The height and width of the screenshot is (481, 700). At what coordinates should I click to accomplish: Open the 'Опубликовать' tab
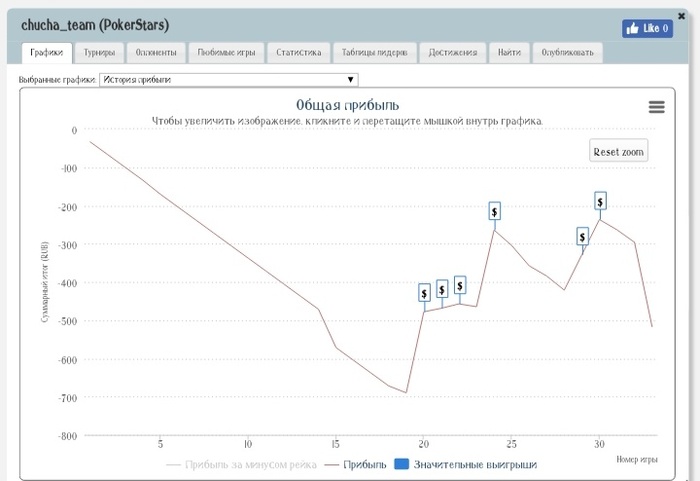pos(567,53)
